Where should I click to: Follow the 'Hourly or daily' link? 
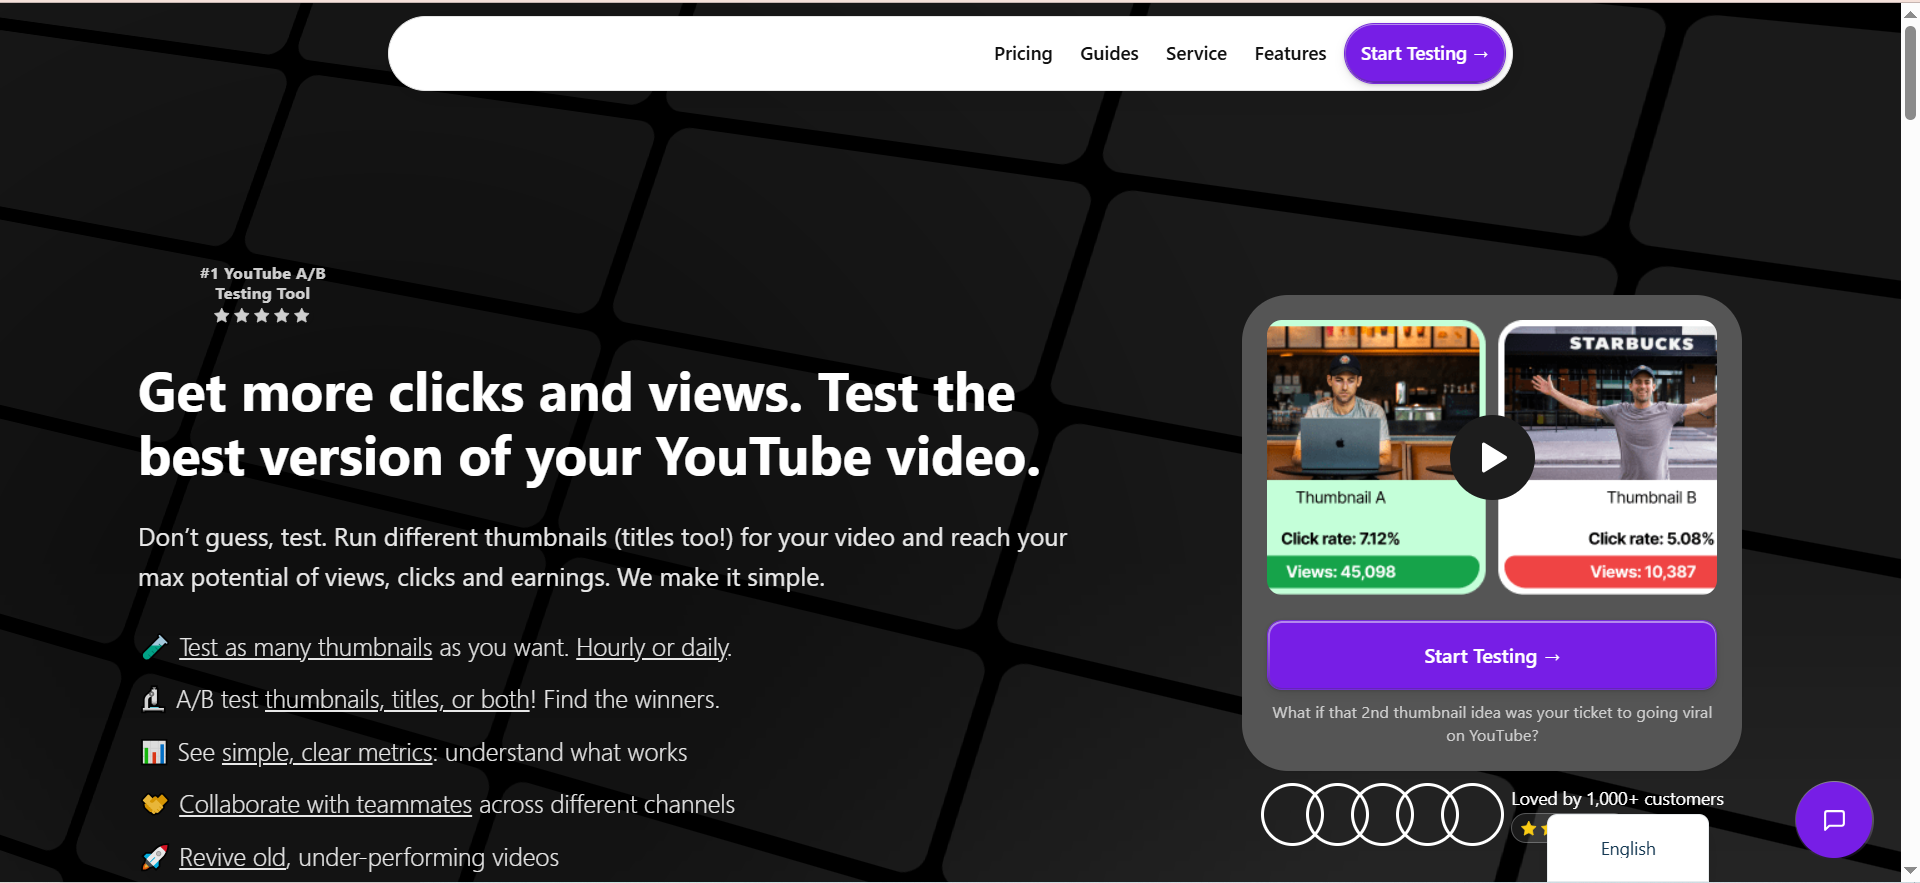click(652, 648)
